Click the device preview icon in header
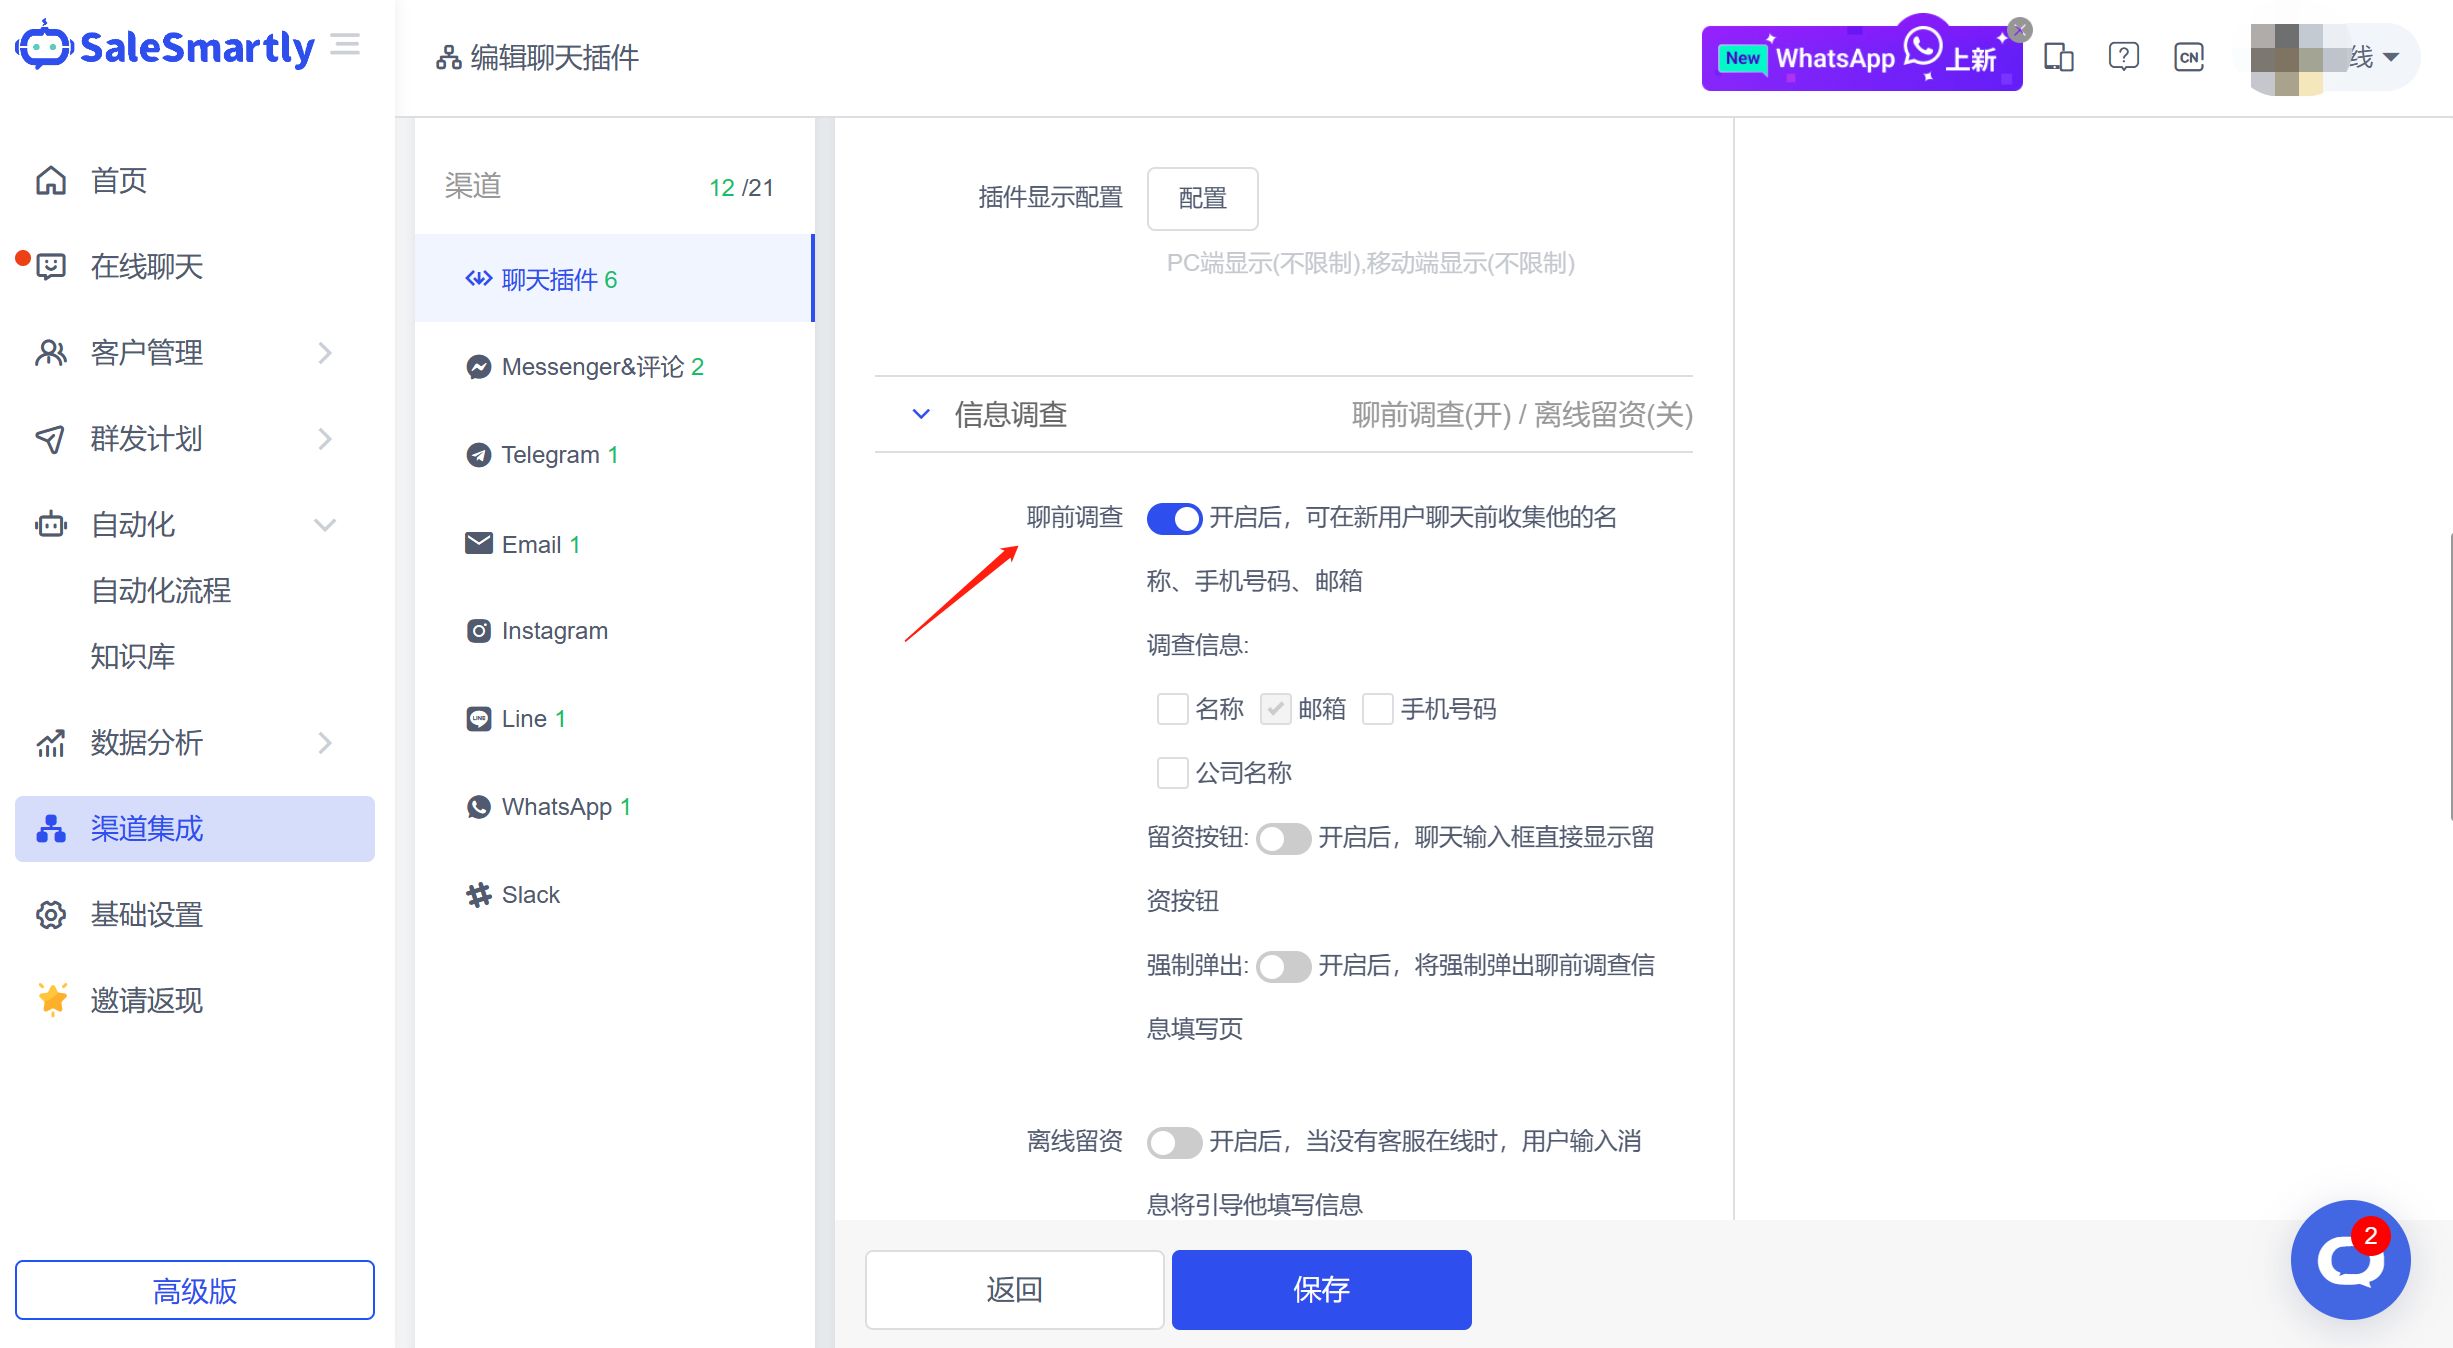This screenshot has height=1348, width=2453. pyautogui.click(x=2058, y=57)
